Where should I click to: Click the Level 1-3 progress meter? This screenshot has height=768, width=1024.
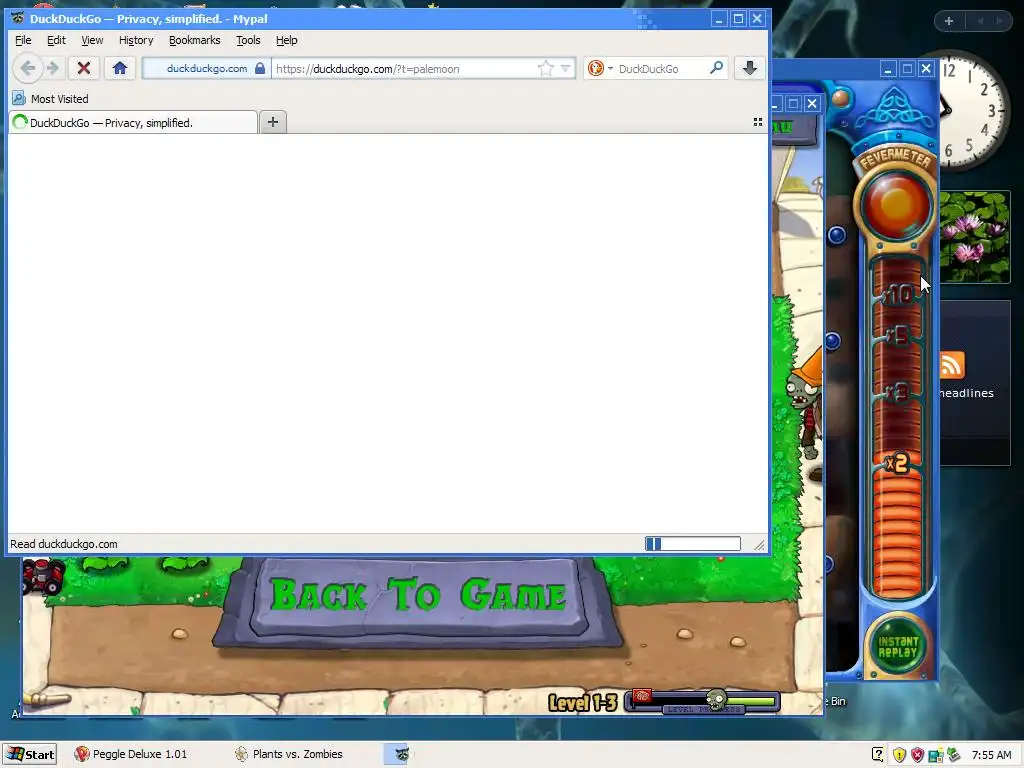(703, 701)
